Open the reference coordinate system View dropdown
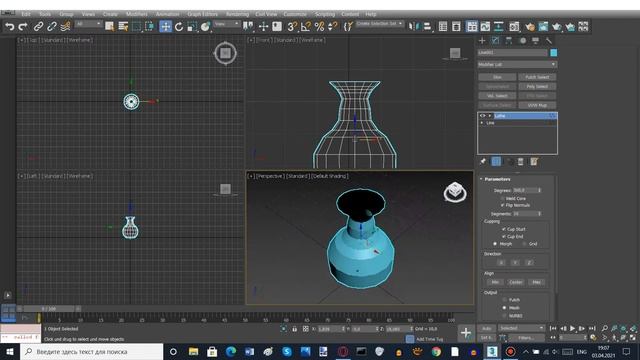 pyautogui.click(x=227, y=24)
